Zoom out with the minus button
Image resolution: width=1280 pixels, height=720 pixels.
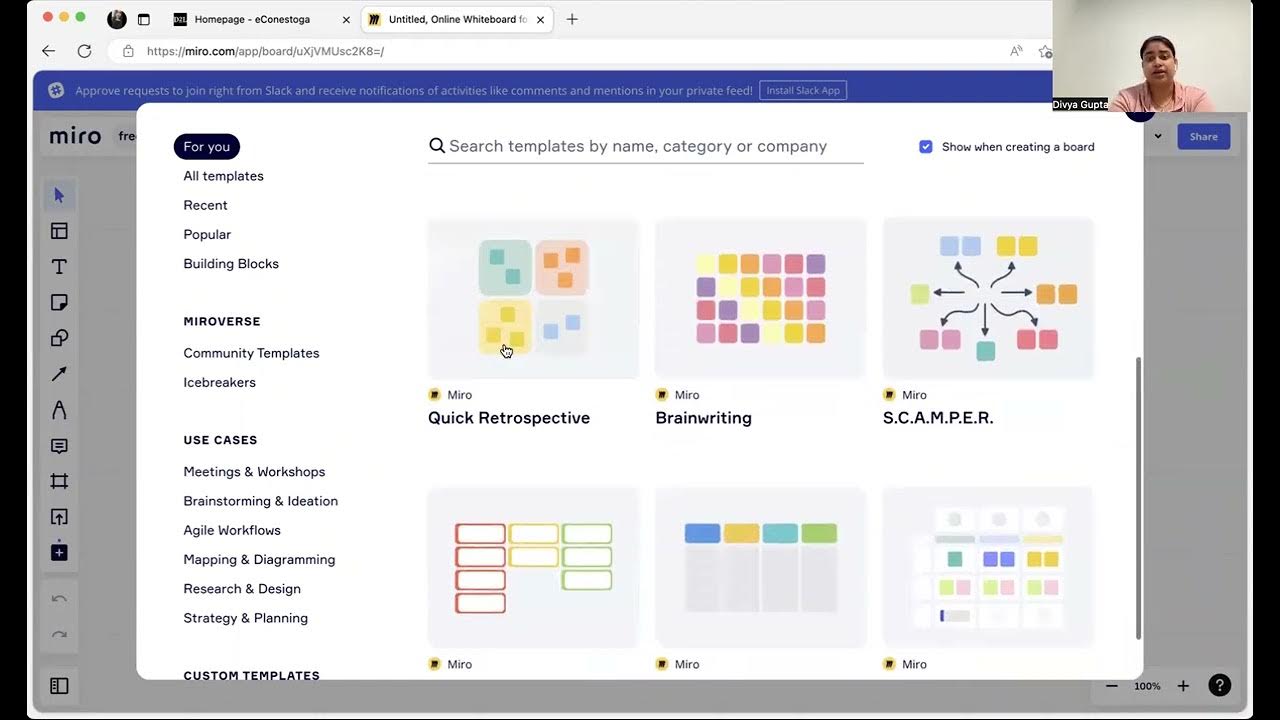(1111, 686)
